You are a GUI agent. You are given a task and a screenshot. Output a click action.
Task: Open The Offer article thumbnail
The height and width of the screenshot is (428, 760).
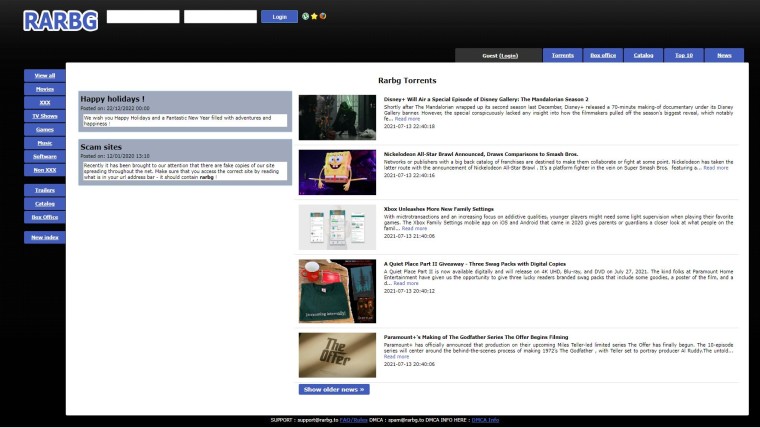(337, 355)
